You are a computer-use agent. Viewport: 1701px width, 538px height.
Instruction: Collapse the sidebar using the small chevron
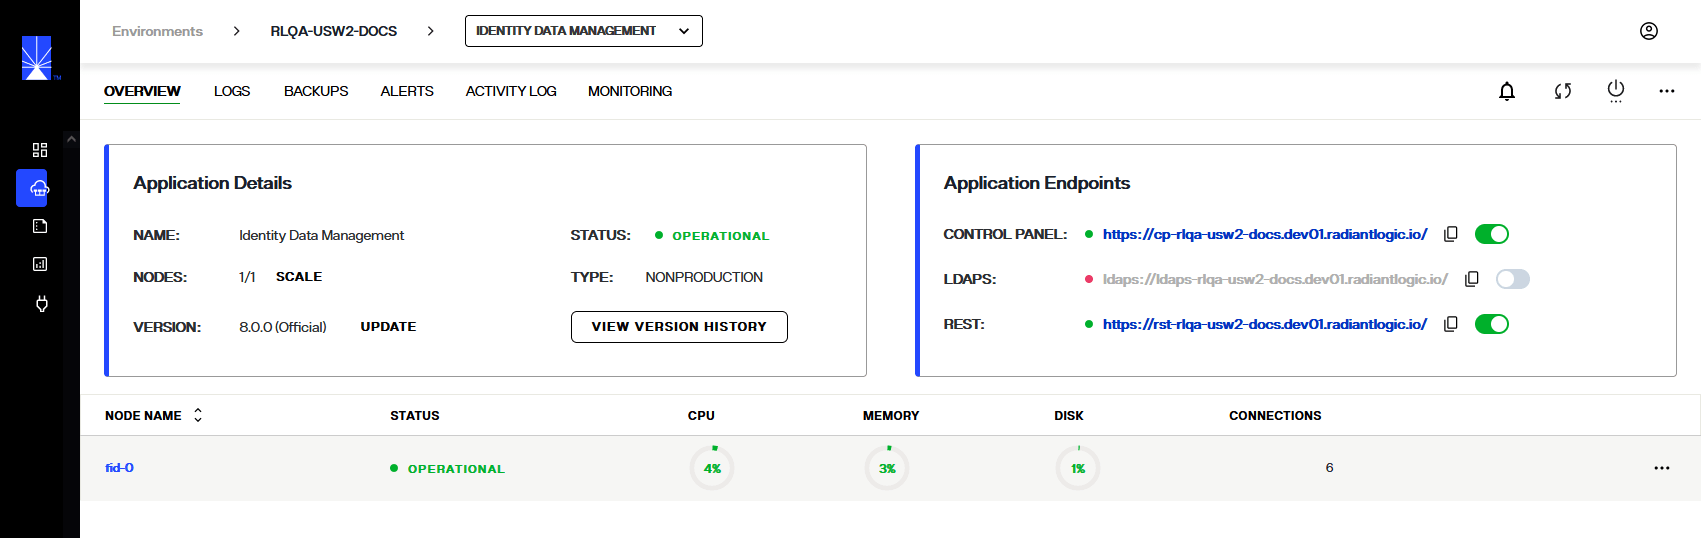pyautogui.click(x=71, y=140)
